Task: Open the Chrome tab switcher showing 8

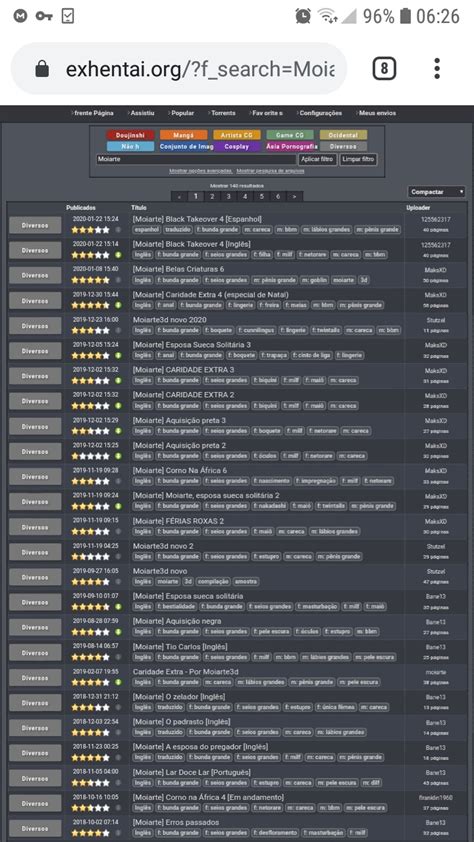Action: pyautogui.click(x=384, y=69)
